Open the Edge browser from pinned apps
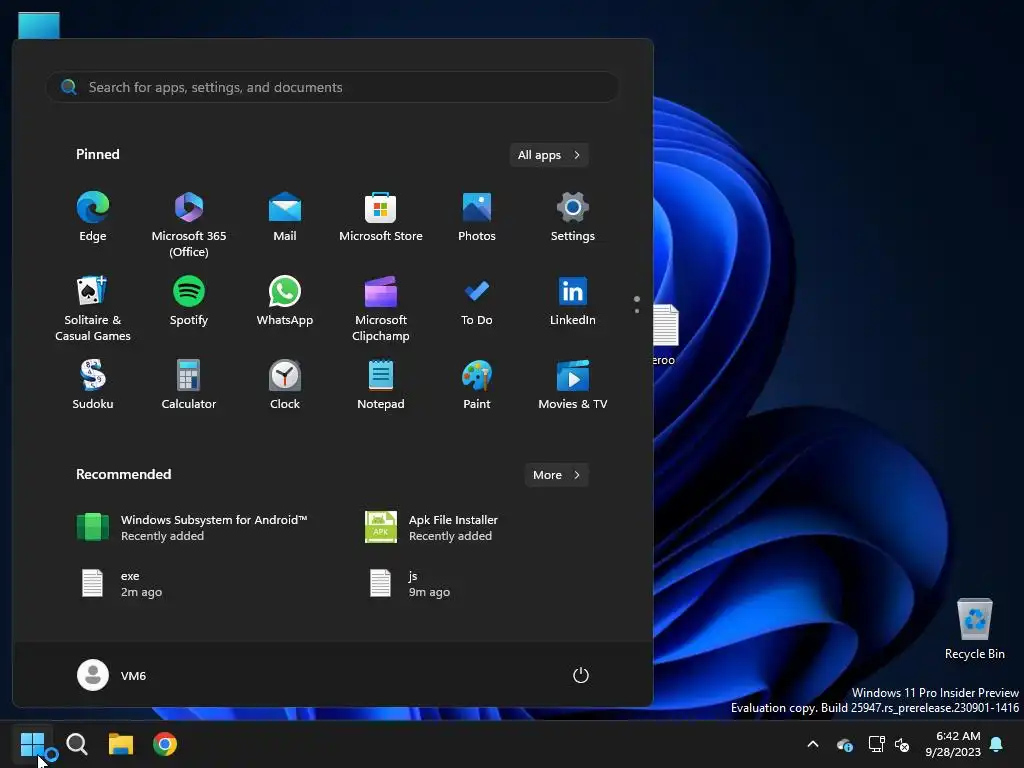Screen dimensions: 1024x768 pyautogui.click(x=93, y=217)
